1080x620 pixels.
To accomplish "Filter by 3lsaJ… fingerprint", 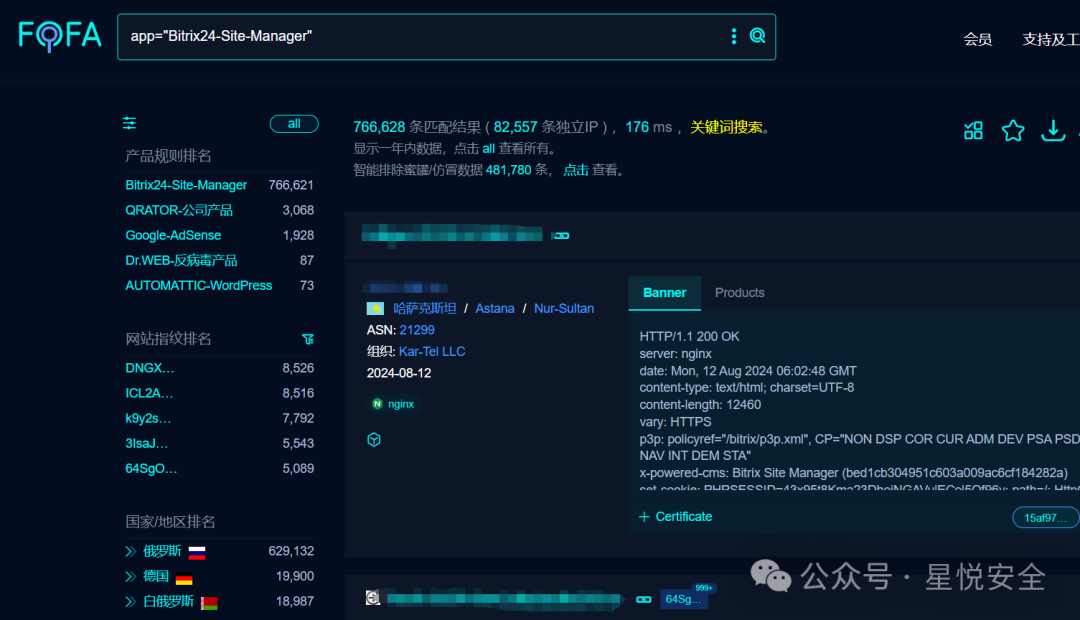I will [x=147, y=444].
